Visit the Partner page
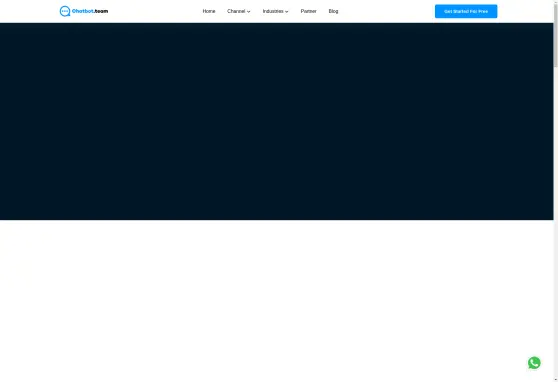 pos(309,11)
